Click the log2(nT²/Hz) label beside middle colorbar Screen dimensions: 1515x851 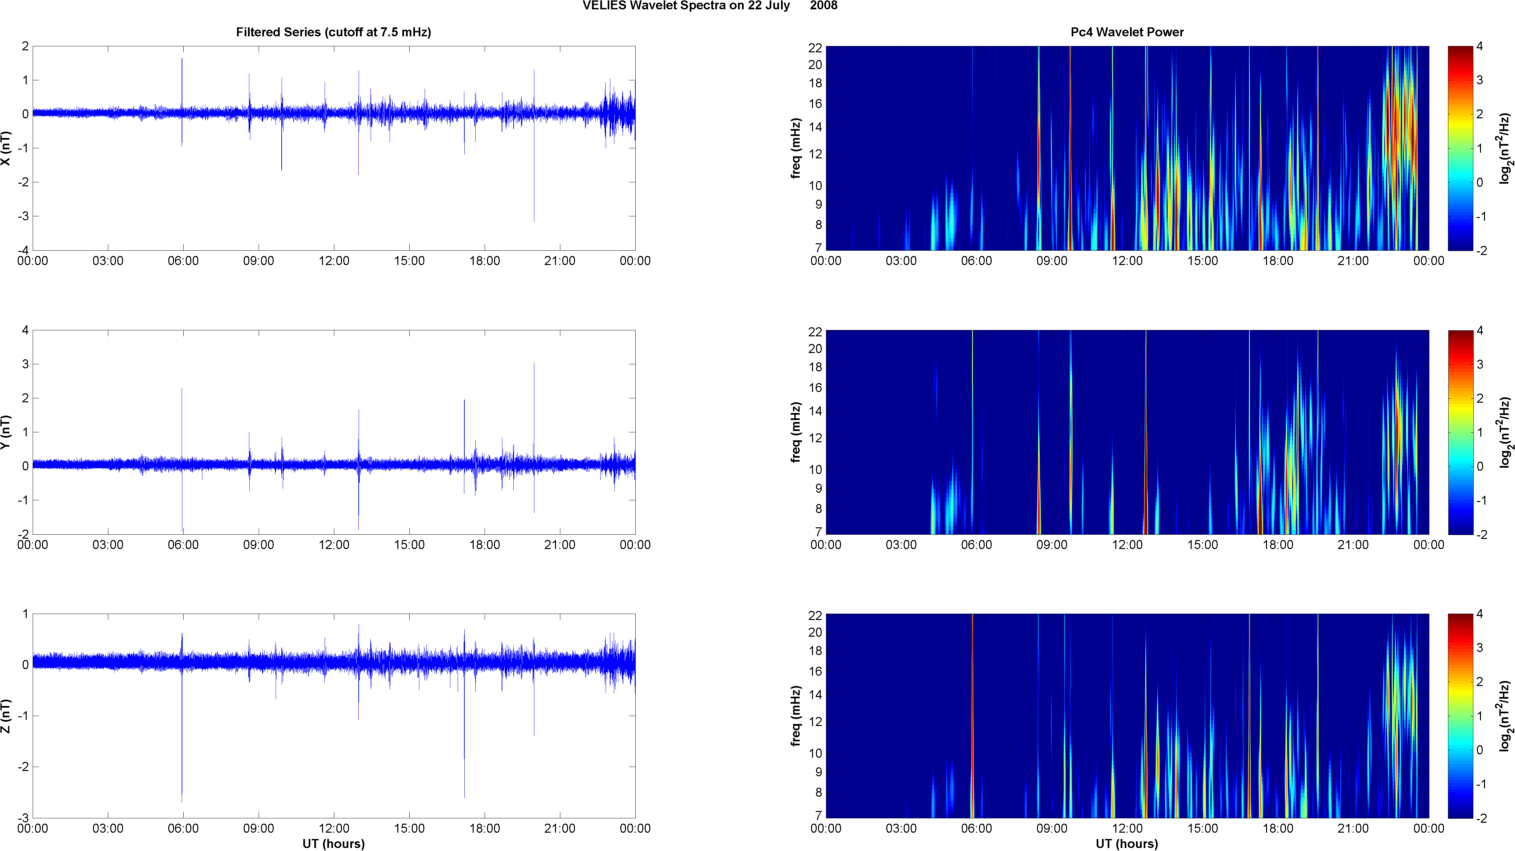[1505, 432]
